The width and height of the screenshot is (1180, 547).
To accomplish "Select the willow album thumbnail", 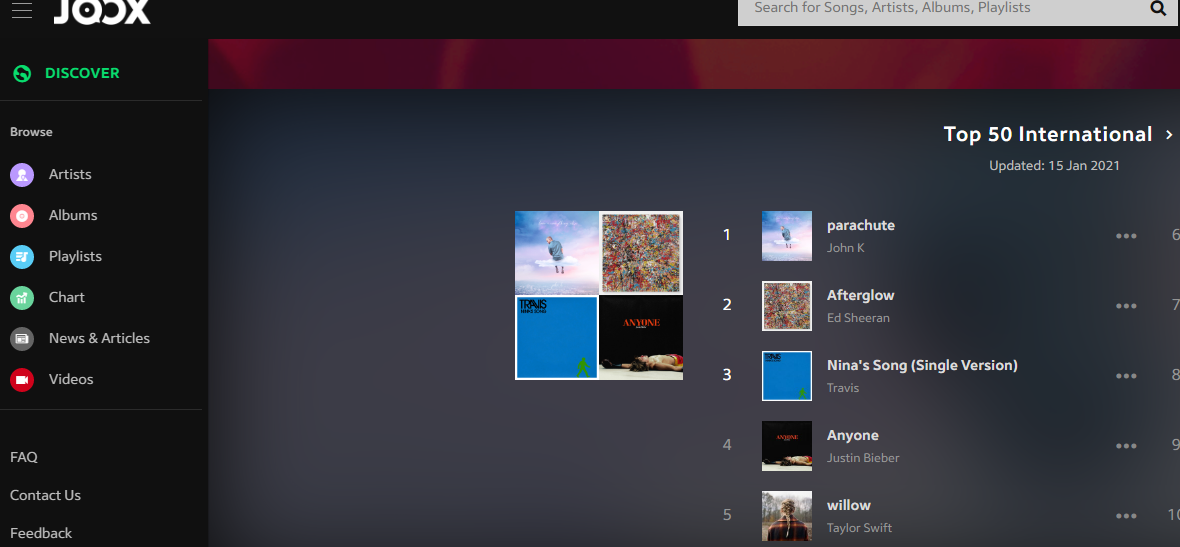I will click(786, 514).
